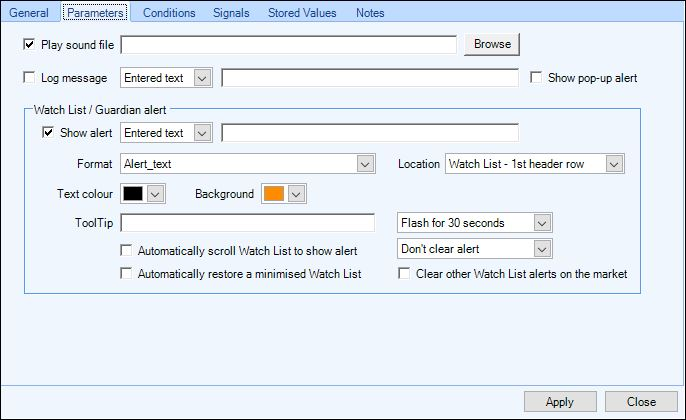Open the Don't clear alert dropdown

475,249
